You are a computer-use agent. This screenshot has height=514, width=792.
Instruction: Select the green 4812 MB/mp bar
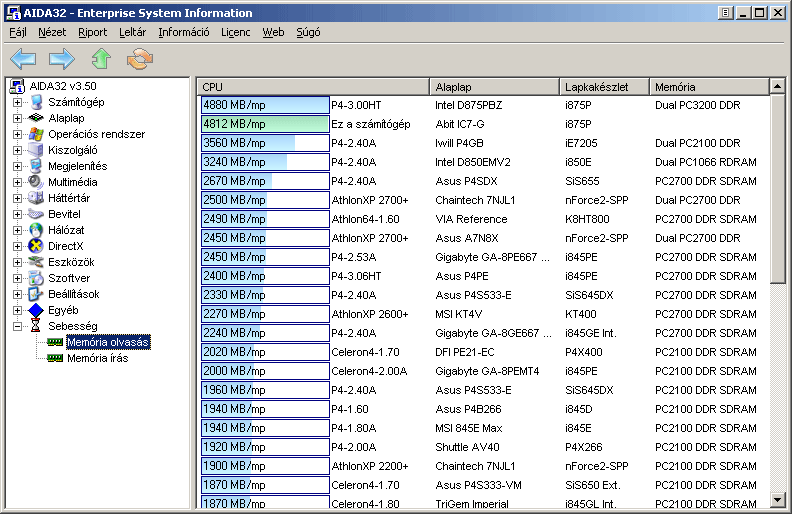coord(265,124)
